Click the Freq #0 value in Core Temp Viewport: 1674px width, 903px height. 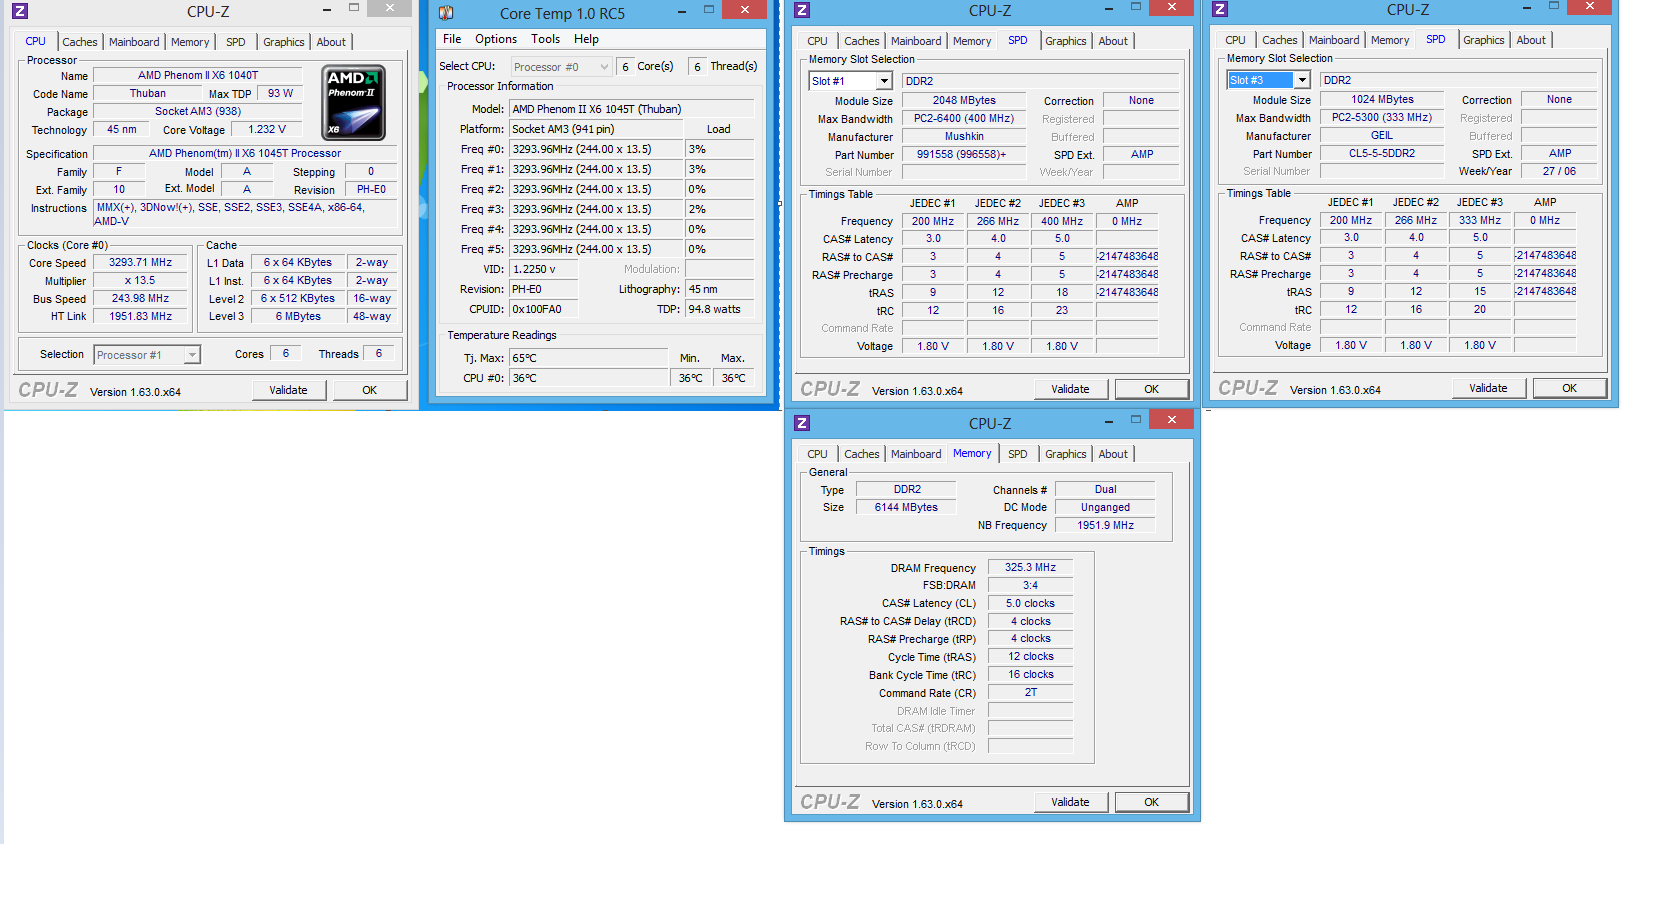pos(596,149)
